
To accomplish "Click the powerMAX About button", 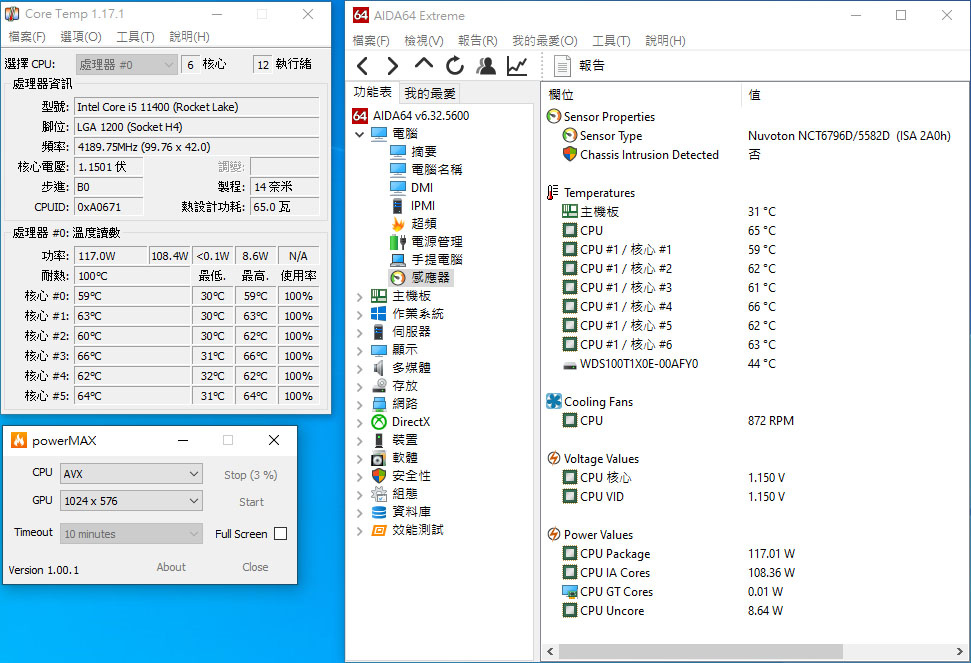I will point(171,567).
